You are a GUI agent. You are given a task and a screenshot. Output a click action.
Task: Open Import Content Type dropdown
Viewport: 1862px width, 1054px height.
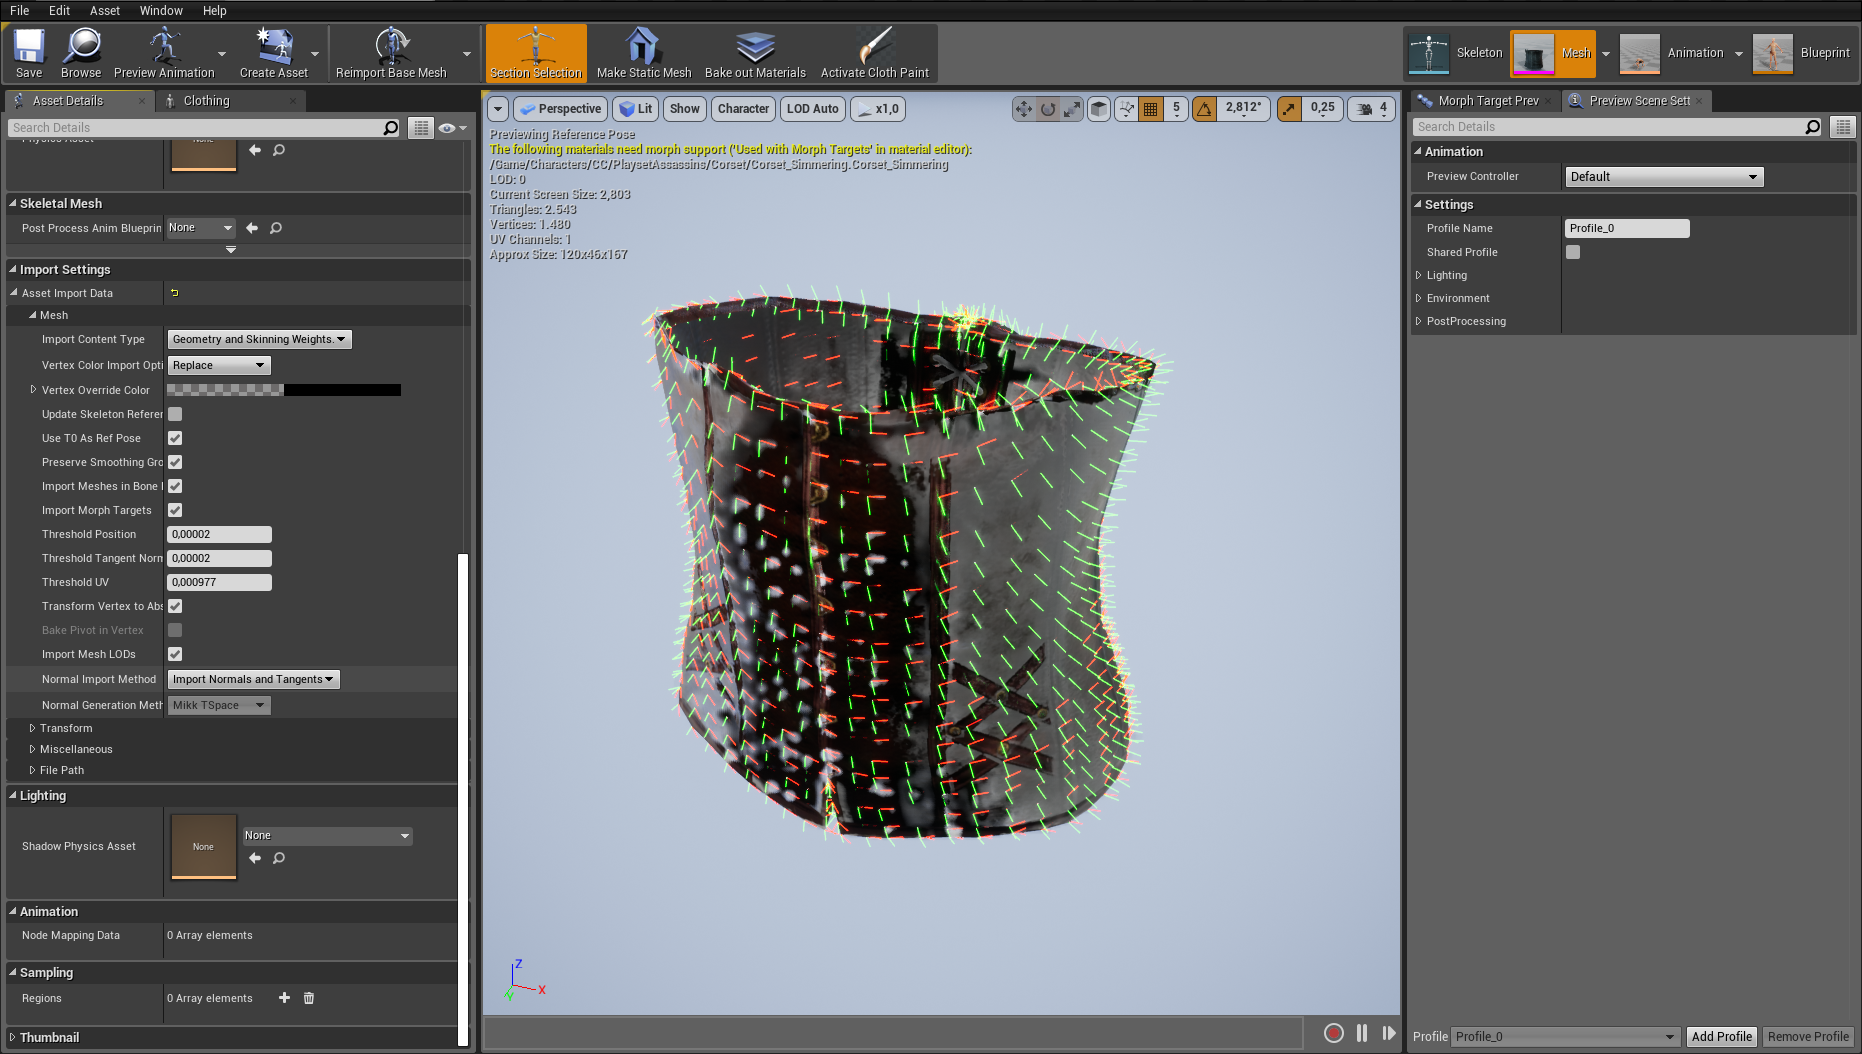click(259, 340)
